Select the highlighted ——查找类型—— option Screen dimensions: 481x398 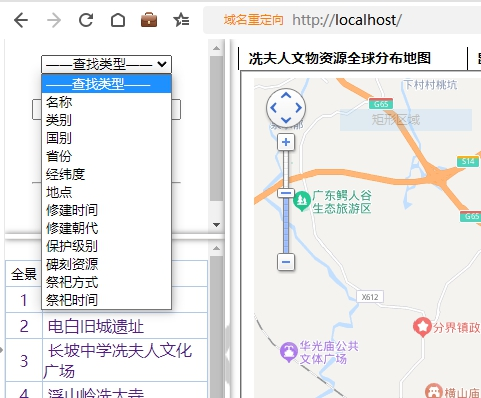pos(106,84)
